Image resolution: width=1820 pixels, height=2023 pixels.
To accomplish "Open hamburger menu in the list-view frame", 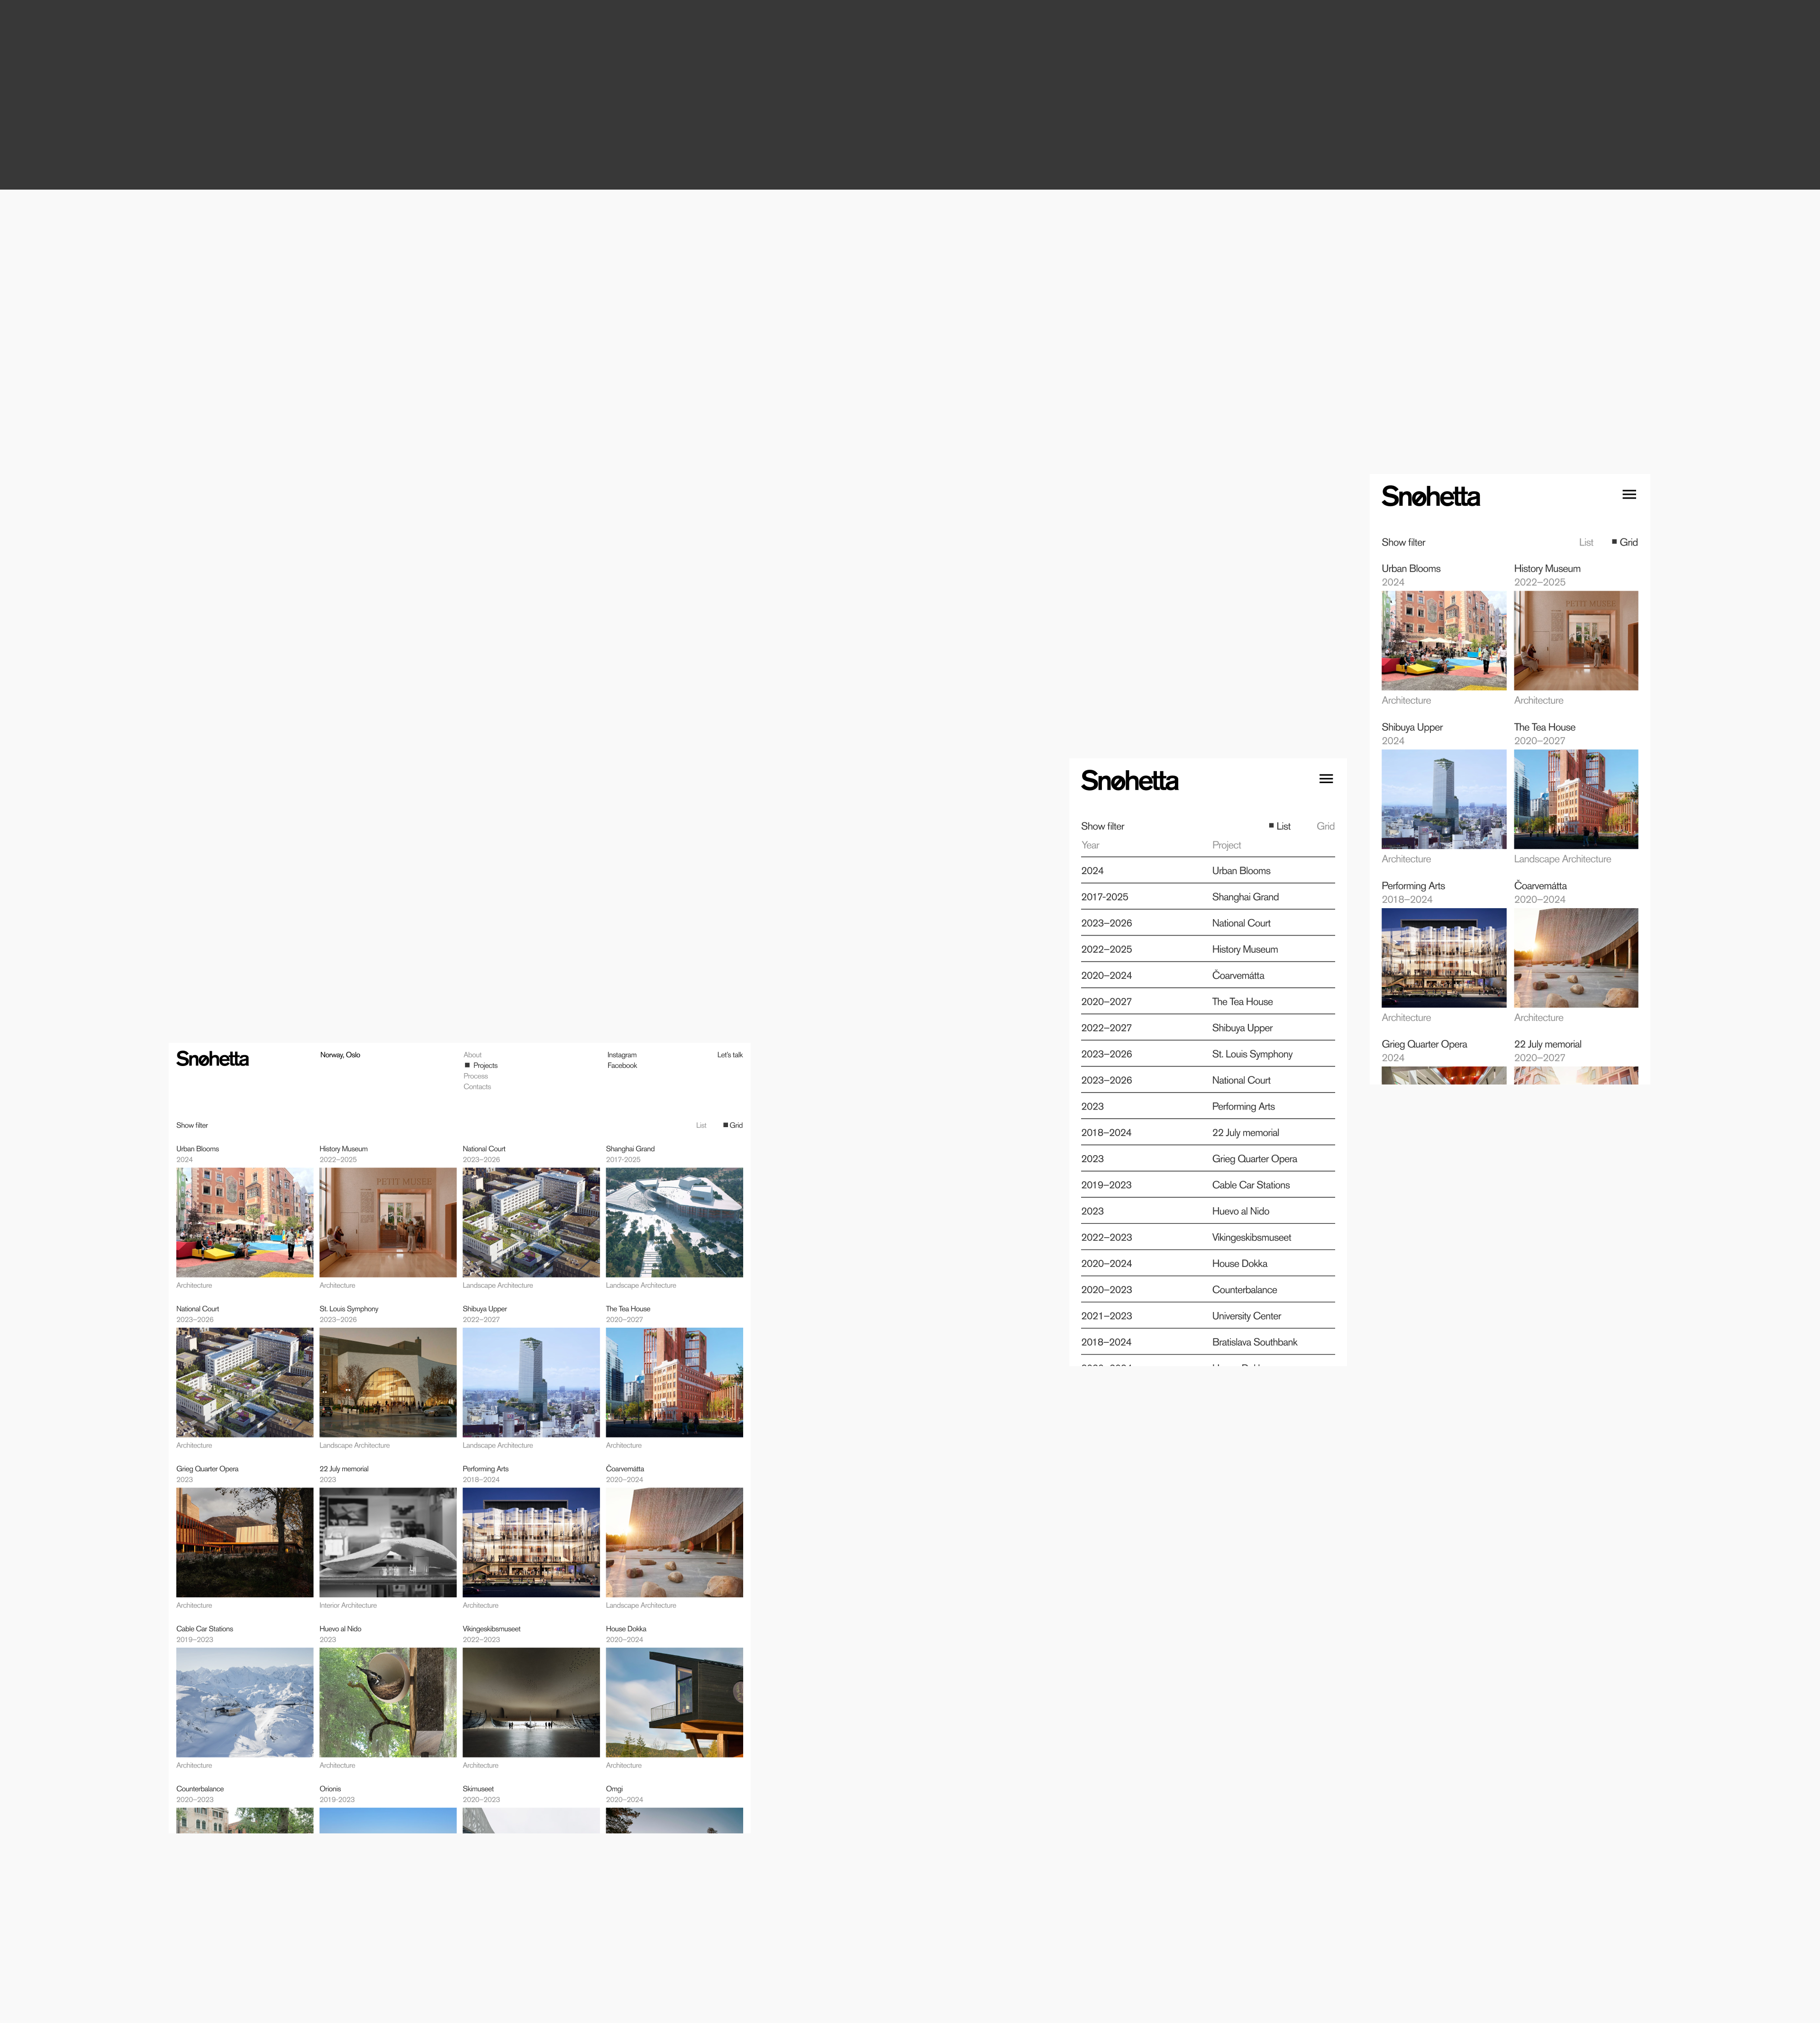I will tap(1326, 779).
